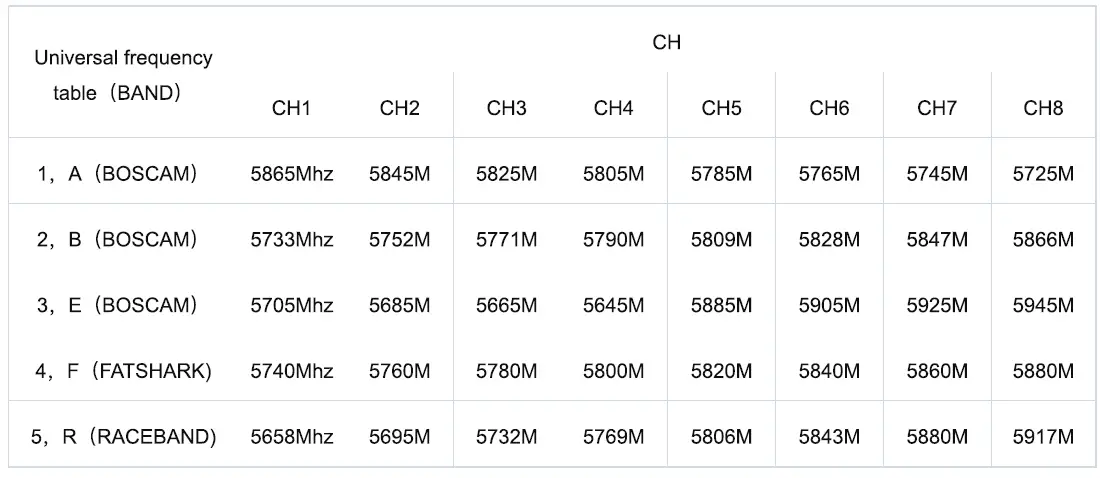Select the E (BOSCAM) band row label
The height and width of the screenshot is (478, 1100).
pos(117,306)
